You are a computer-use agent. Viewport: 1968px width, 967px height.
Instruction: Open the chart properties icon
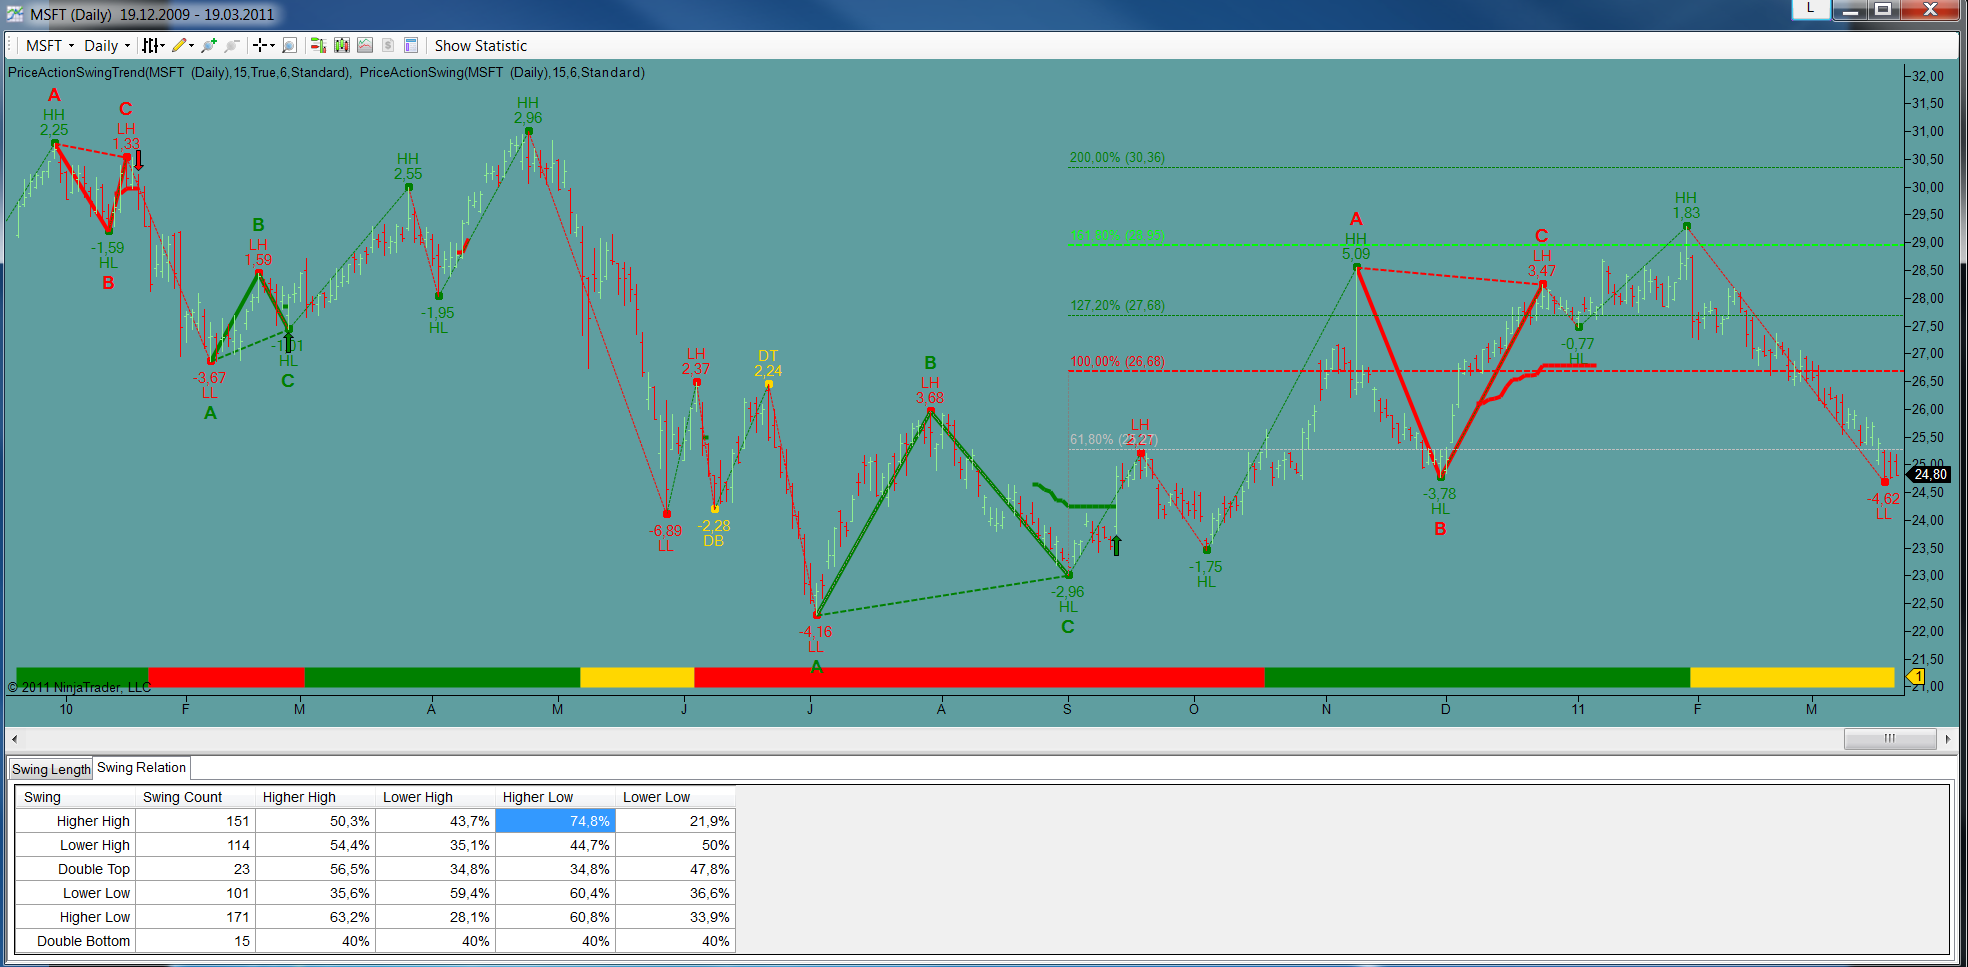411,45
